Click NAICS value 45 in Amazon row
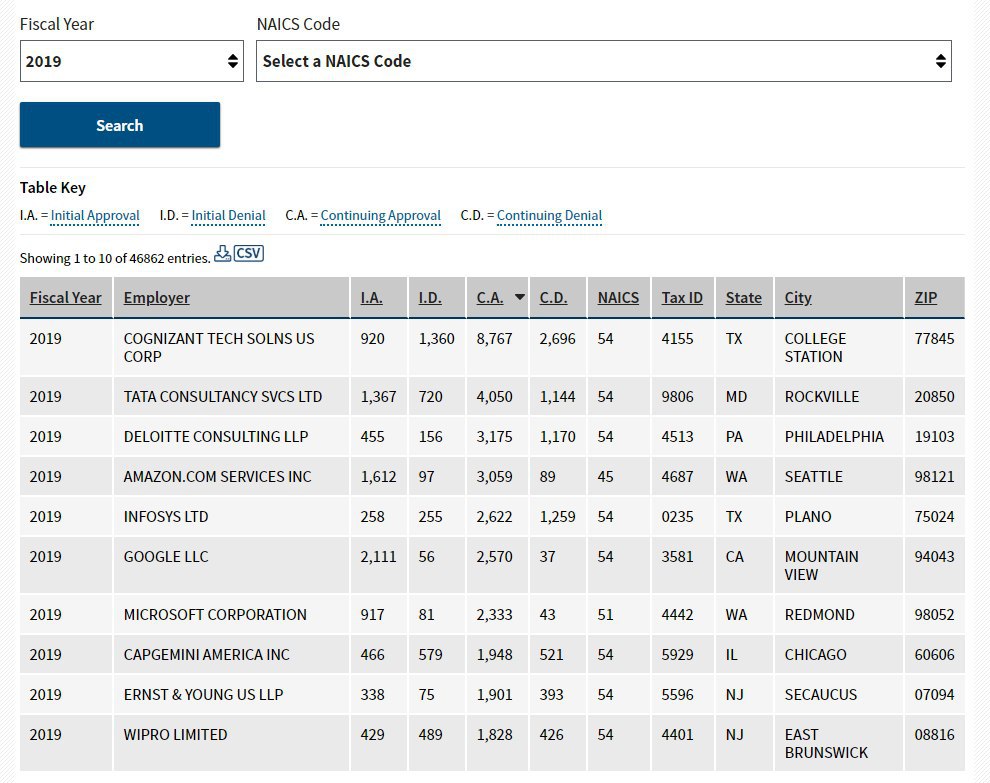This screenshot has height=783, width=990. (605, 476)
